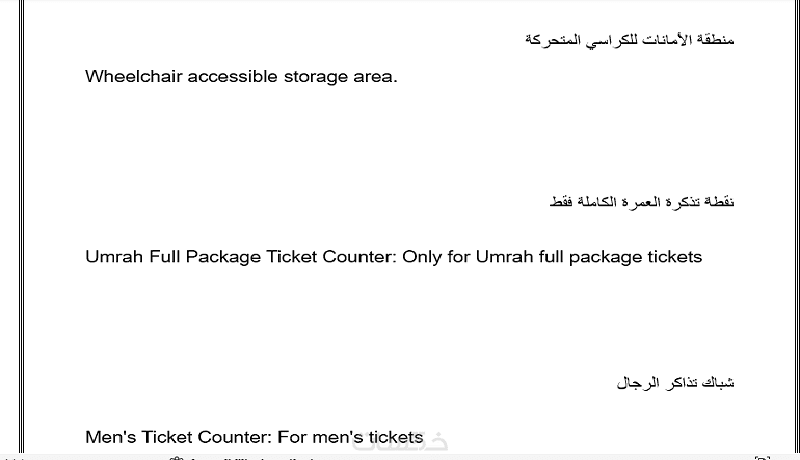Image resolution: width=800 pixels, height=460 pixels.
Task: Click the first word "Umrah" starting the Umrah line
Action: tap(113, 257)
